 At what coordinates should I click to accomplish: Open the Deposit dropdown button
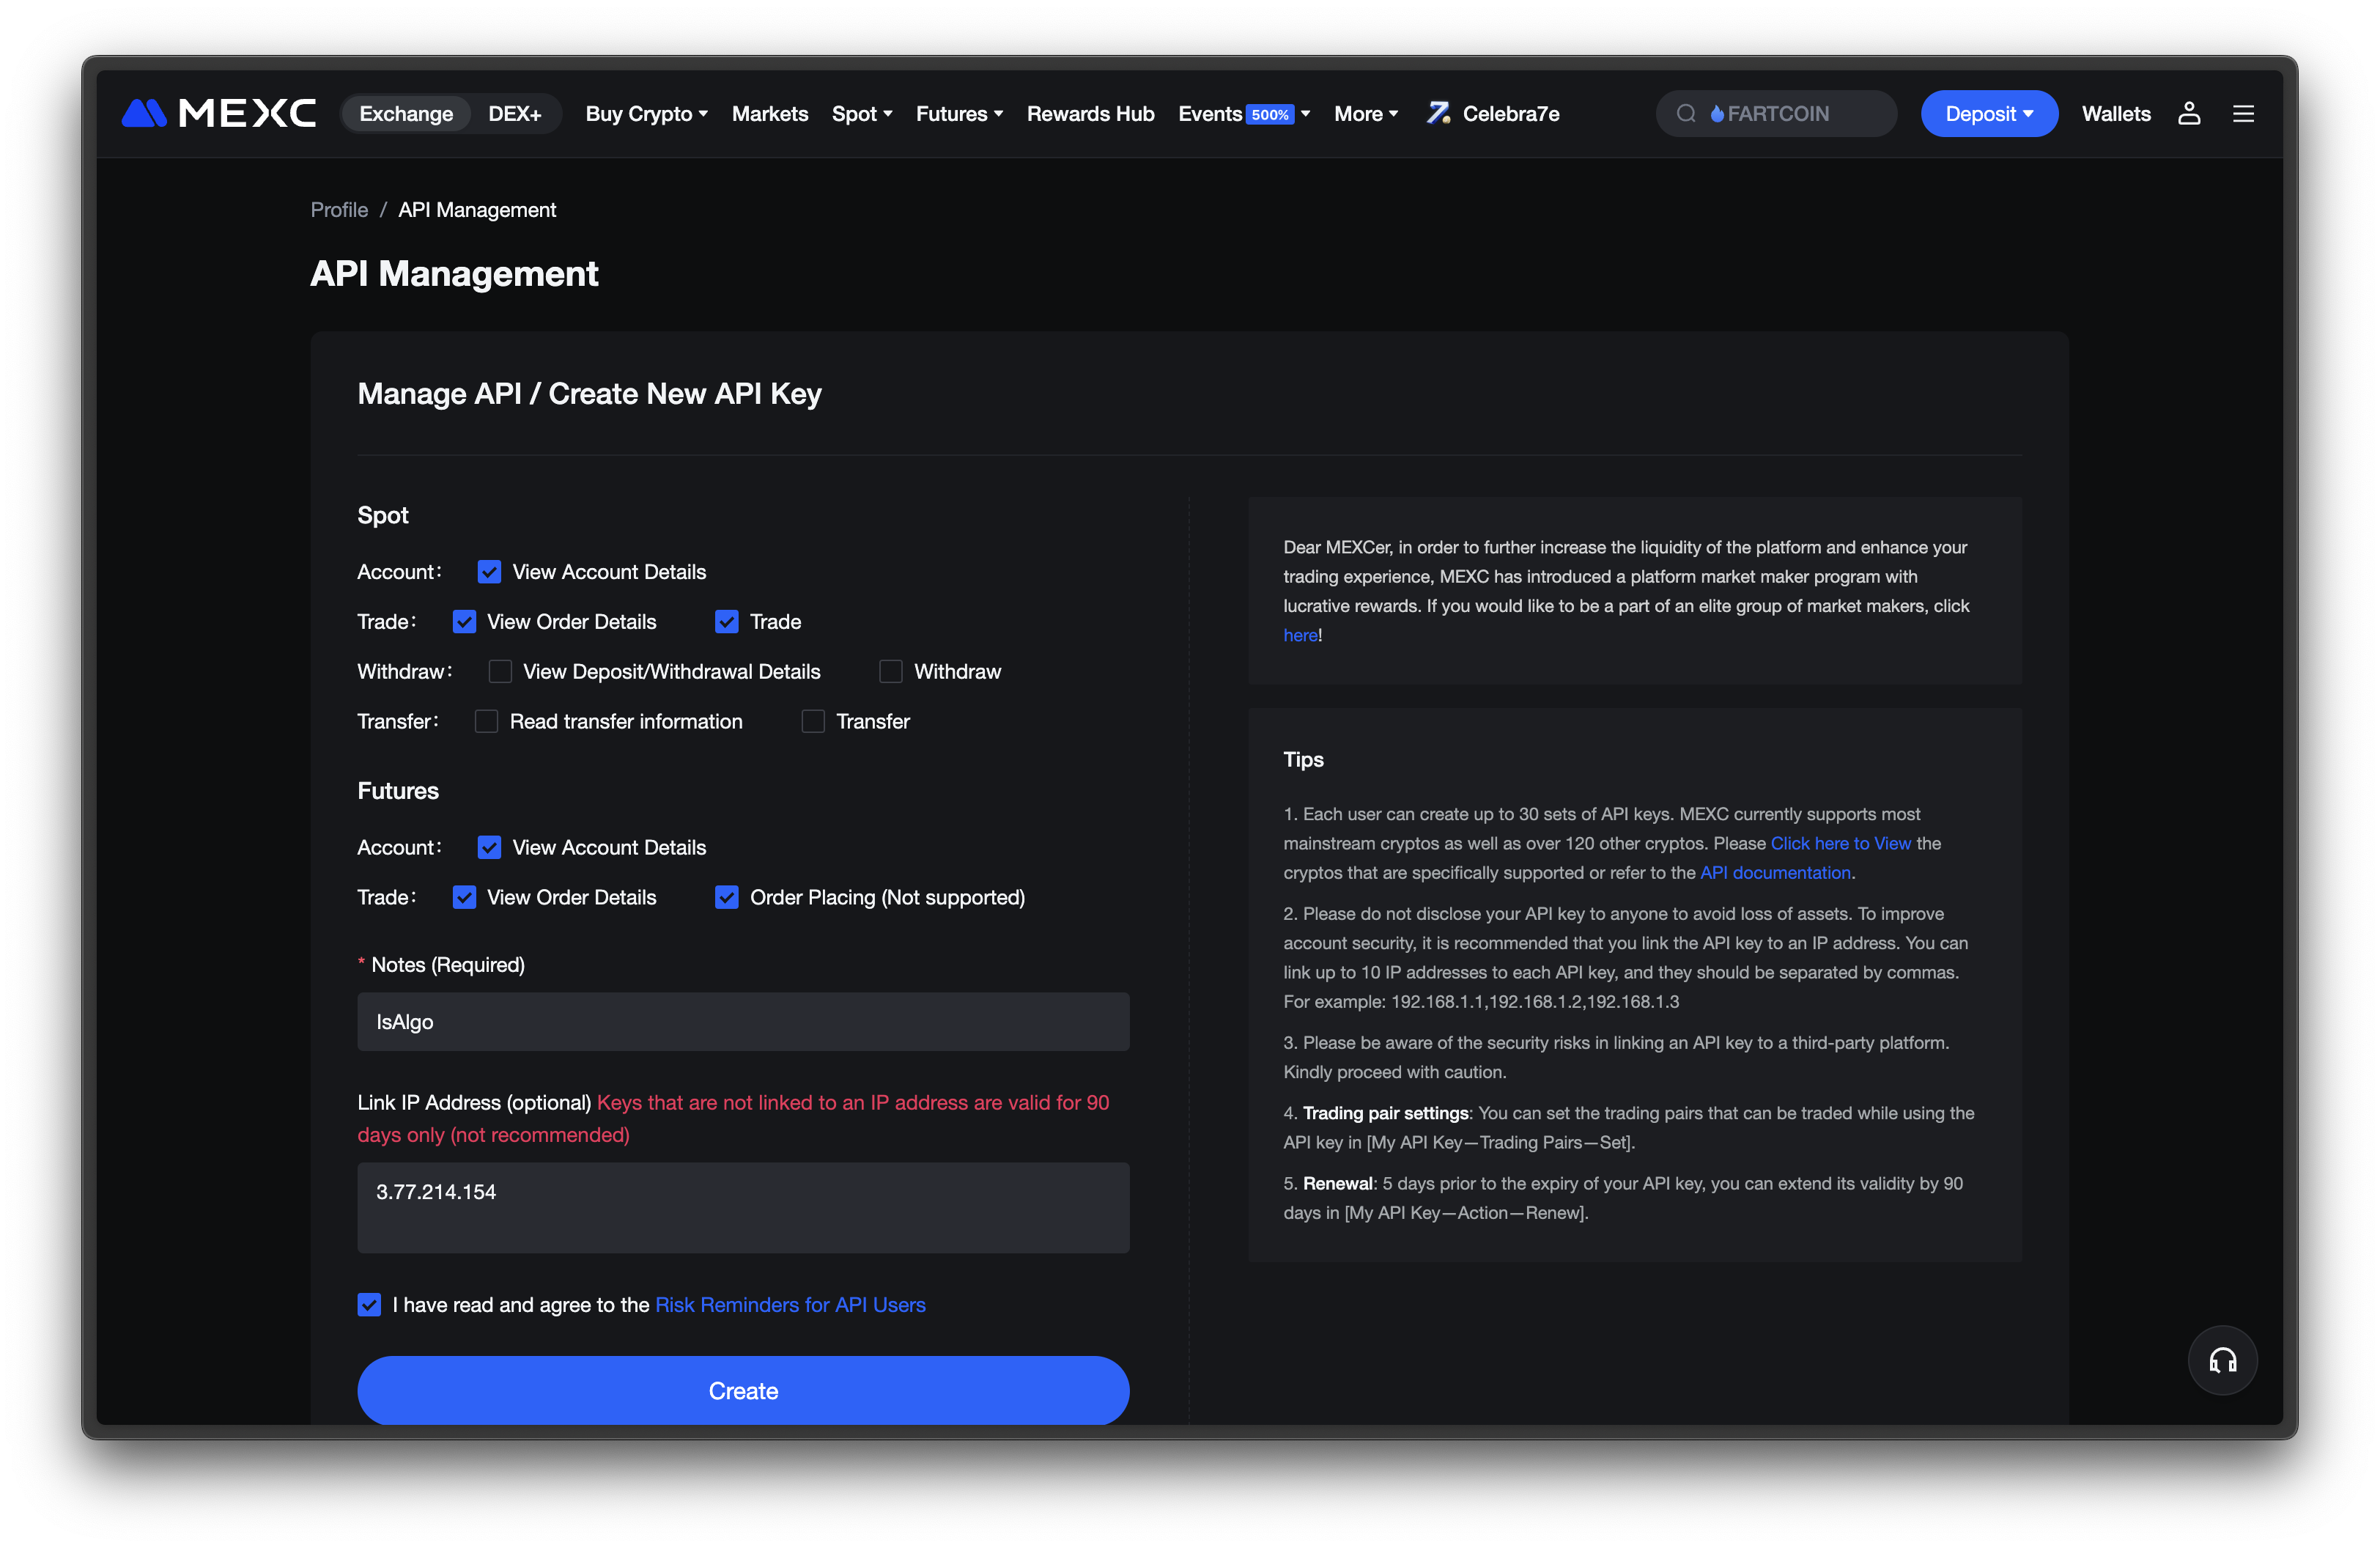click(1988, 114)
